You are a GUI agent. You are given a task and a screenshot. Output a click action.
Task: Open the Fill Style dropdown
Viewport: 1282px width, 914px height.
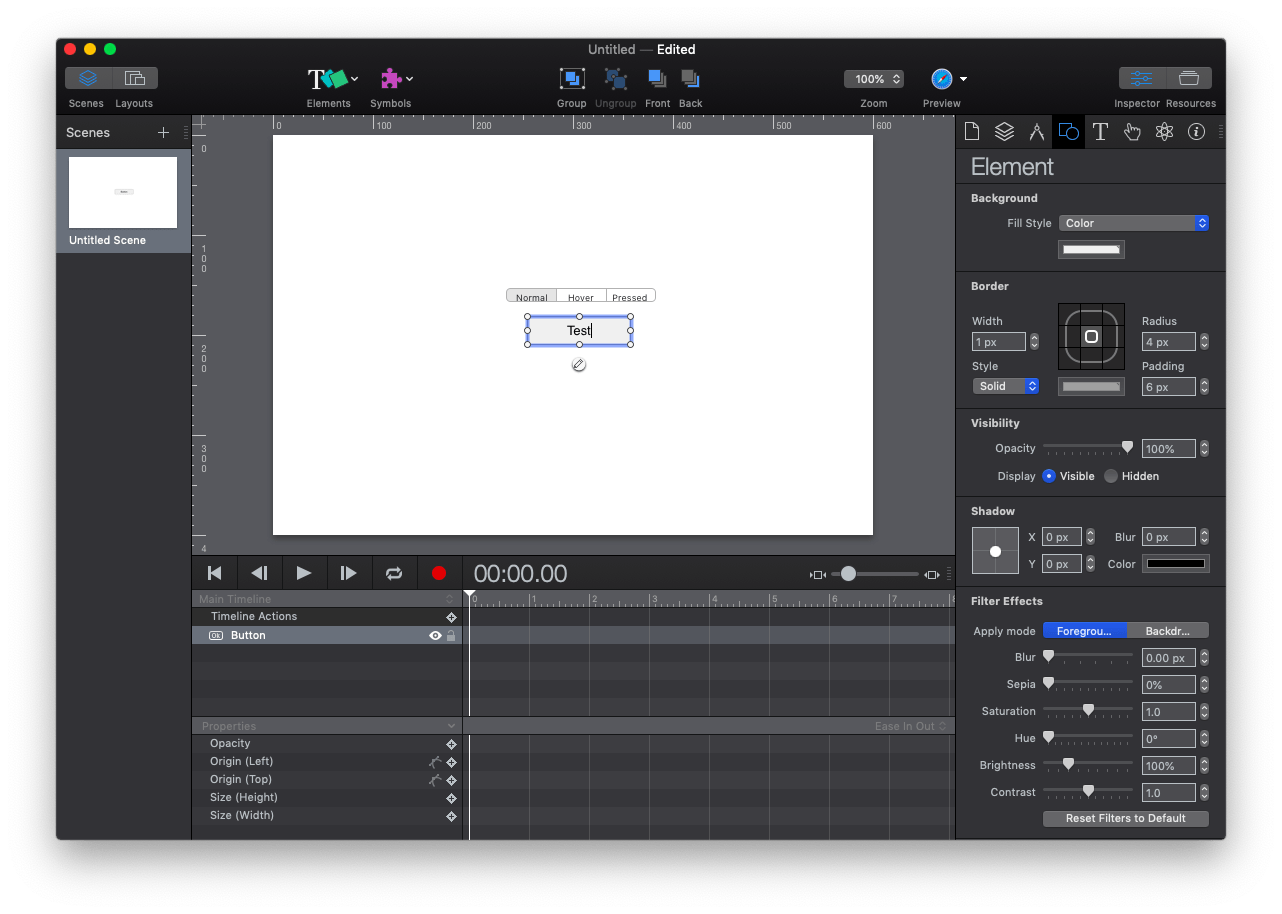coord(1133,223)
